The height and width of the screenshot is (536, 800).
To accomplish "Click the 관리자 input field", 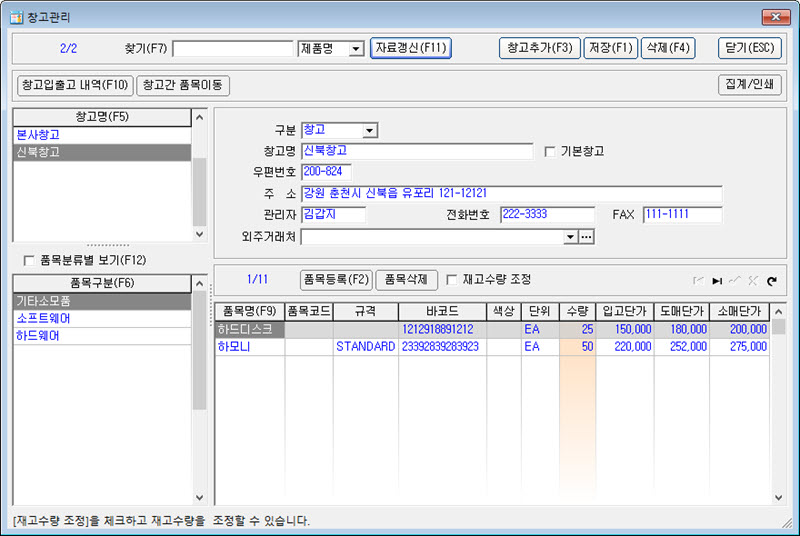I will [x=333, y=215].
